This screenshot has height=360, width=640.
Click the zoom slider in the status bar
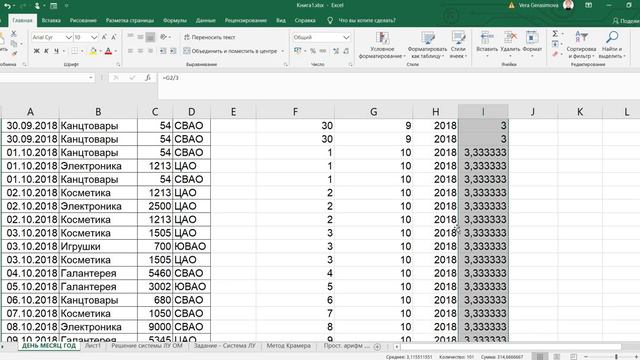(x=616, y=357)
